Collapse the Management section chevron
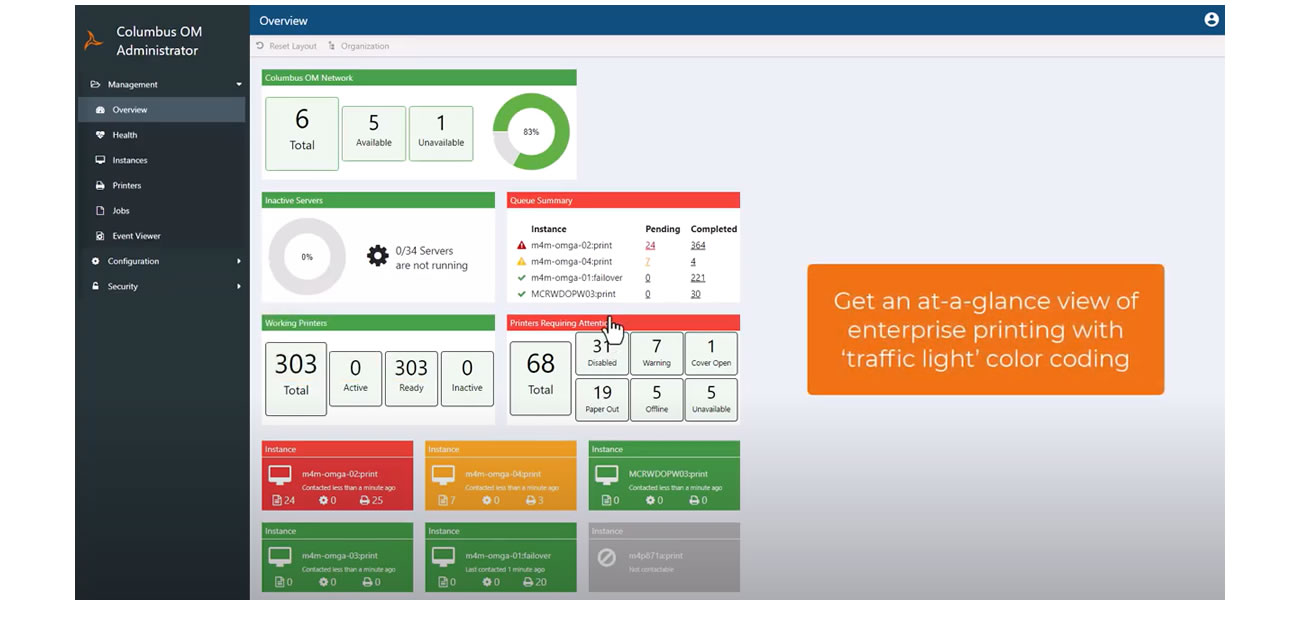 coord(236,85)
